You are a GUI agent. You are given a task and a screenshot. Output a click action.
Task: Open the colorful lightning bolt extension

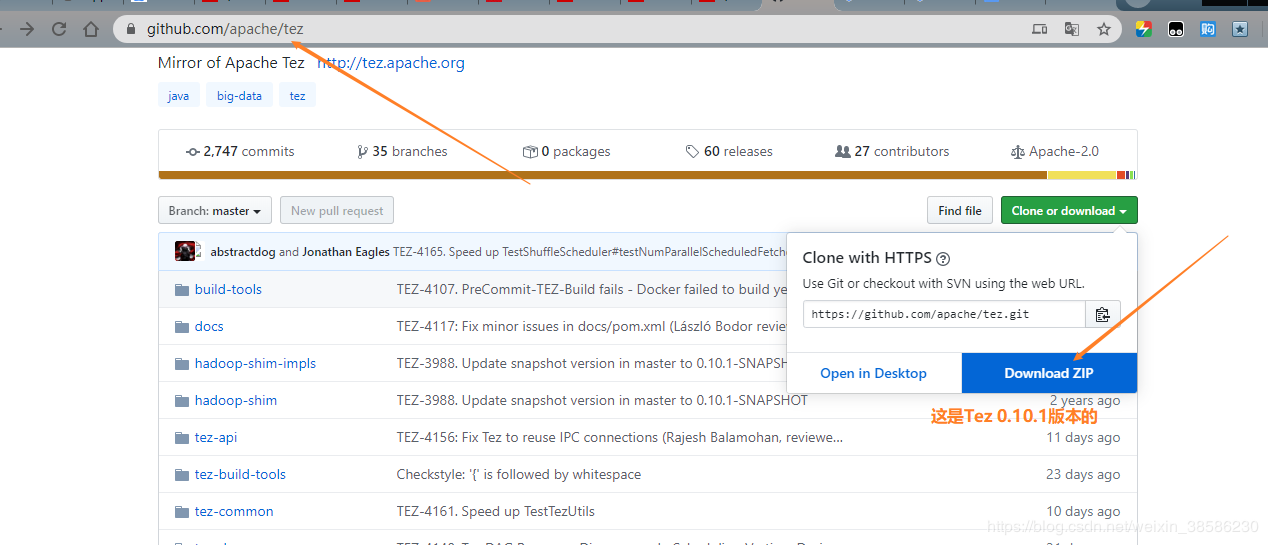[1144, 29]
